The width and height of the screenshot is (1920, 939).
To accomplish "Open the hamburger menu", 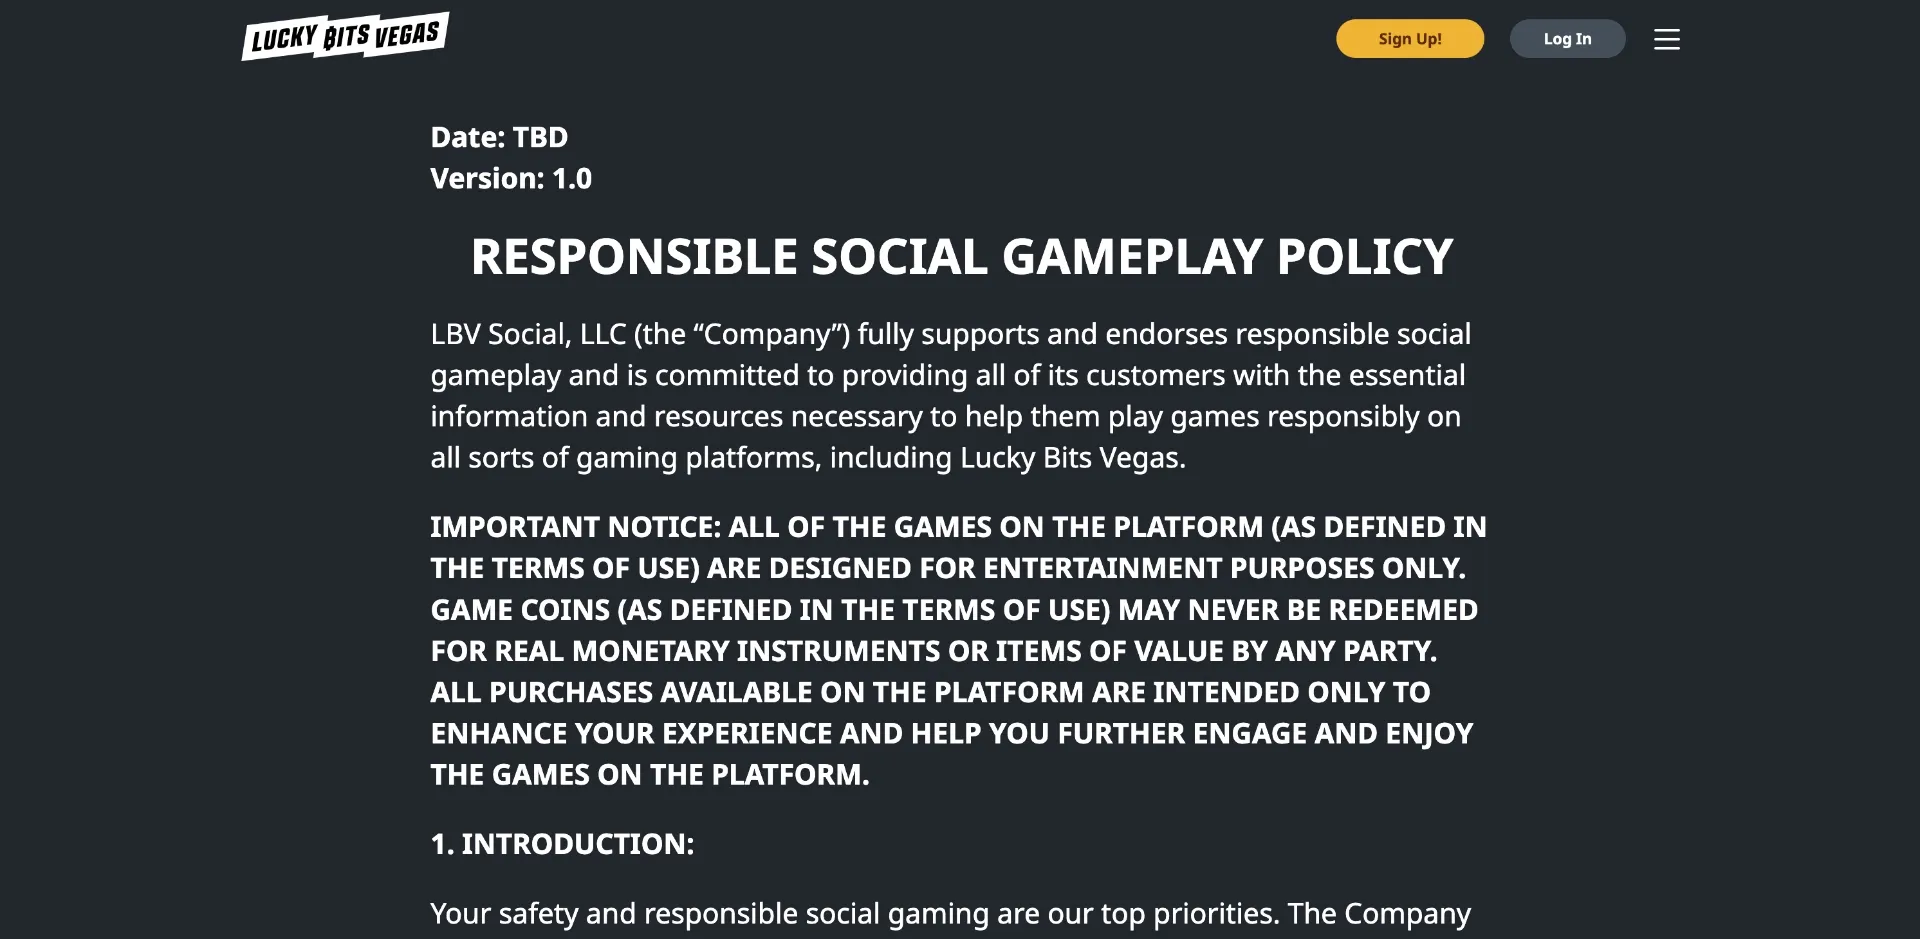I will pyautogui.click(x=1666, y=39).
